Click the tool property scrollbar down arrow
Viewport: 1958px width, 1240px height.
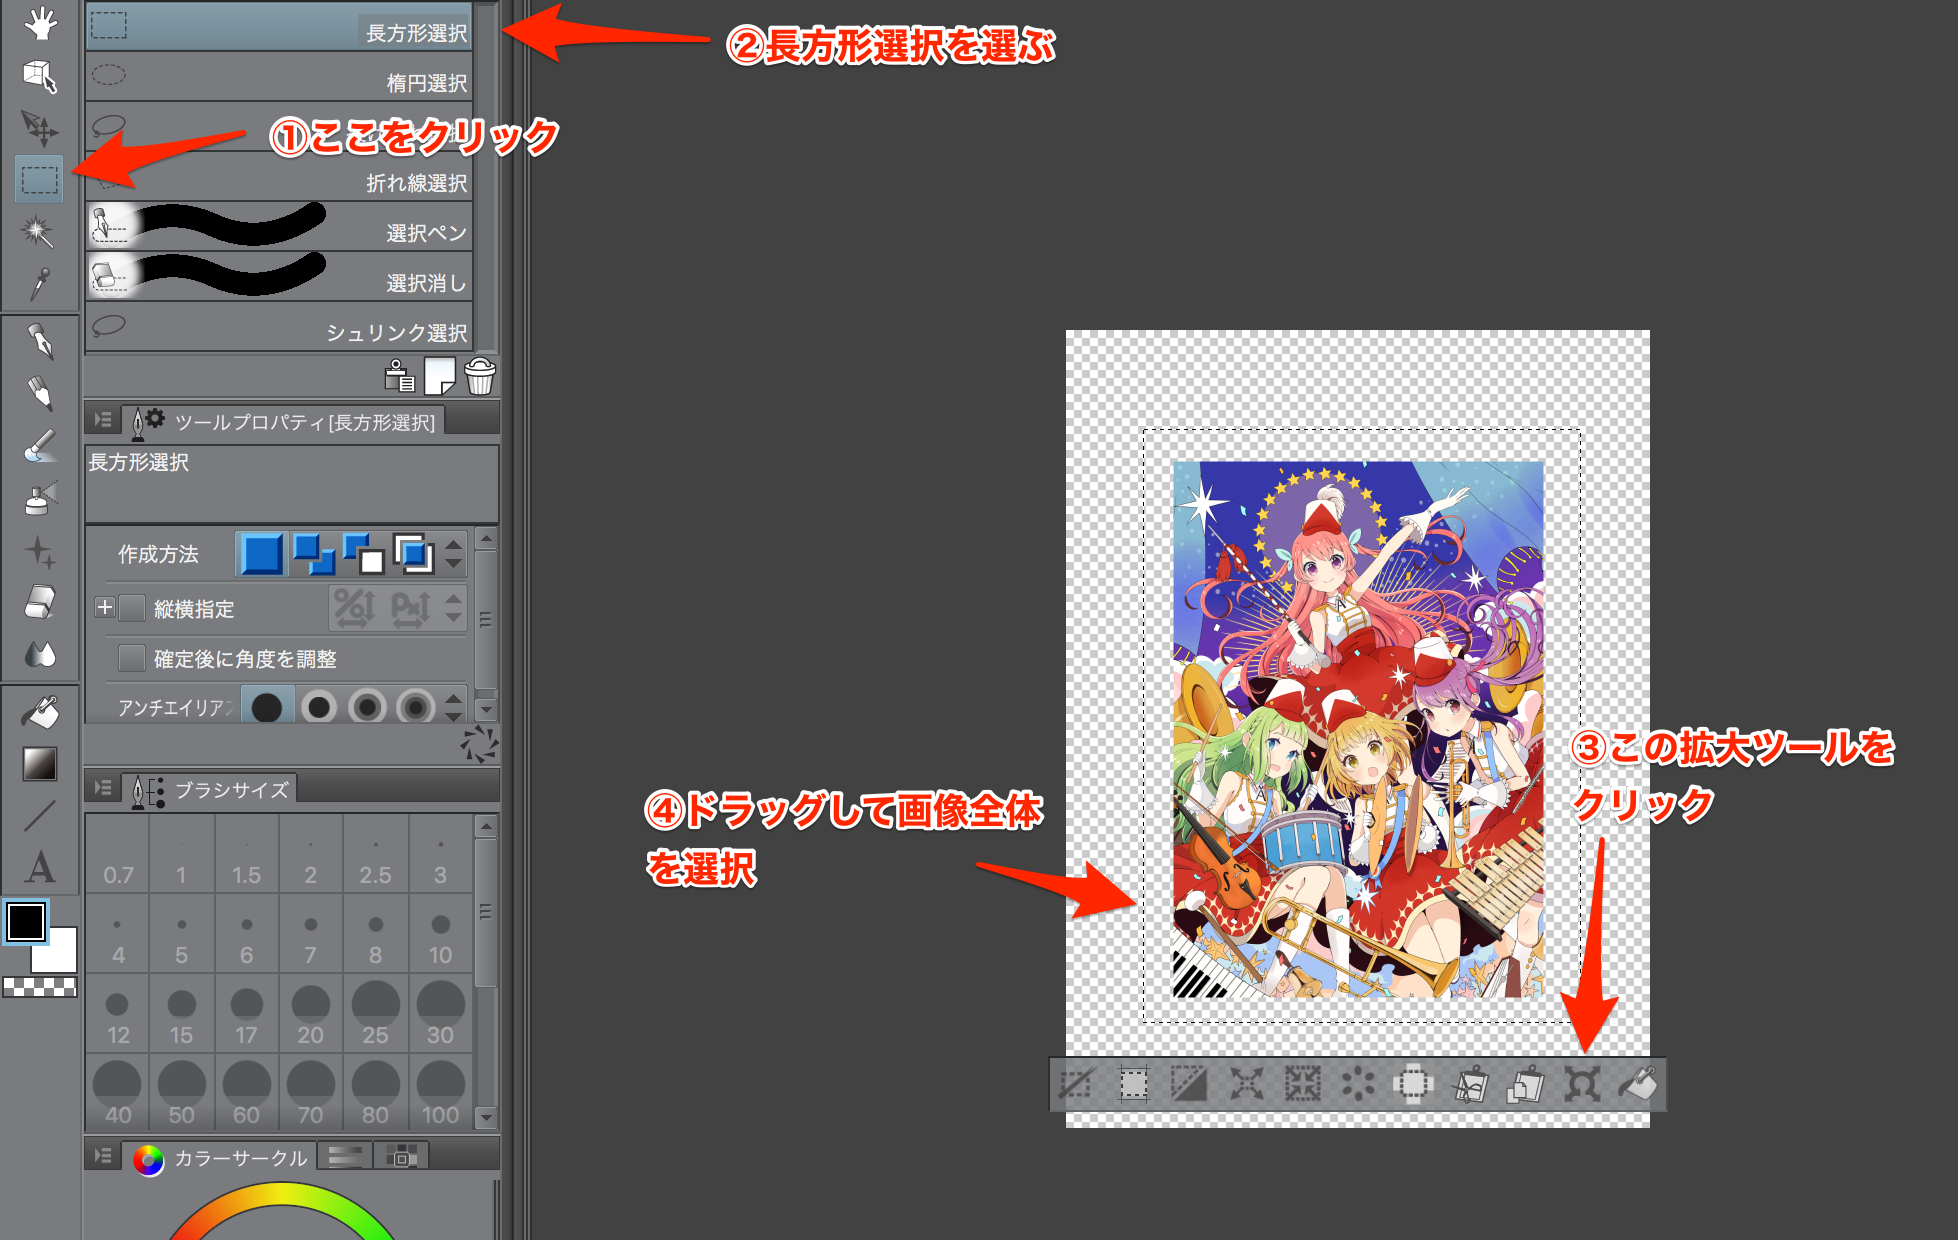pyautogui.click(x=486, y=709)
